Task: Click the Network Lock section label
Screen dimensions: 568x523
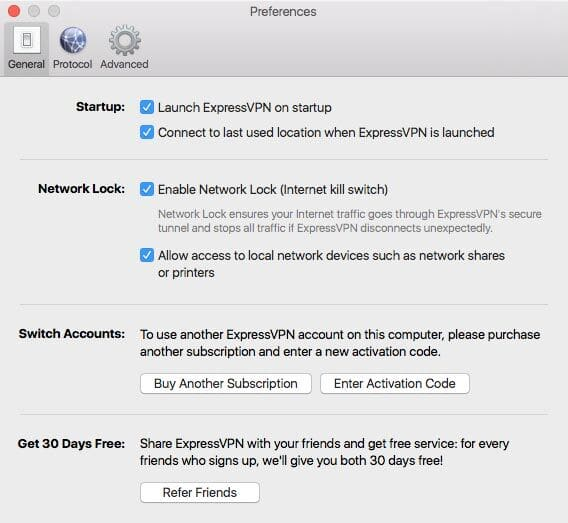Action: pos(82,189)
